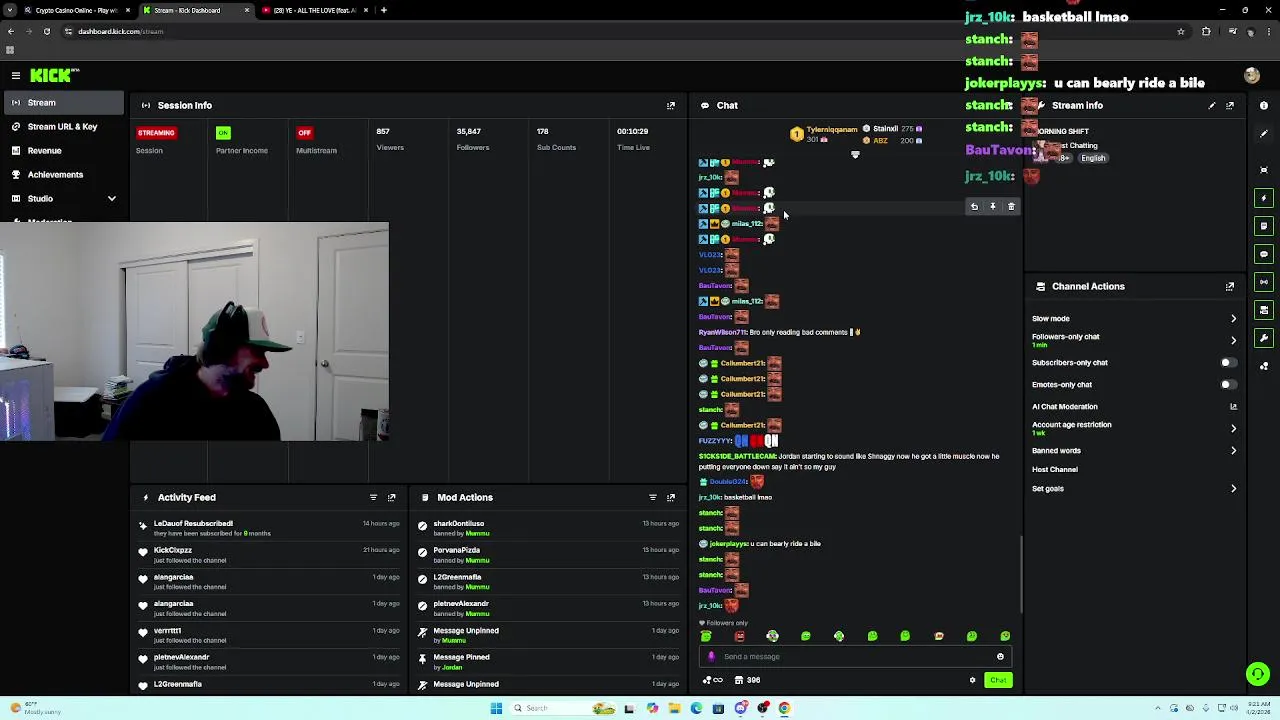Click the profile avatar in the header
This screenshot has height=720, width=1280.
(1251, 75)
